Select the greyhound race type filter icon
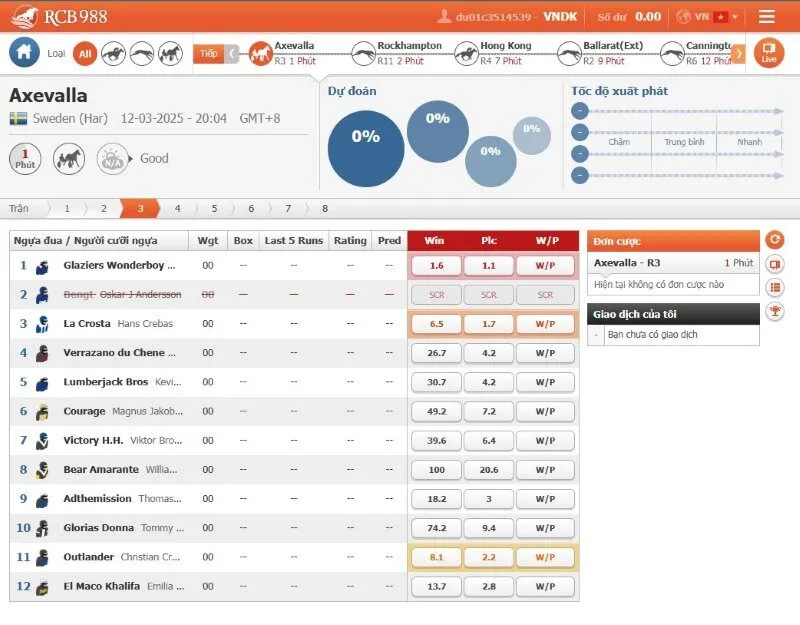800x625 pixels. [141, 53]
